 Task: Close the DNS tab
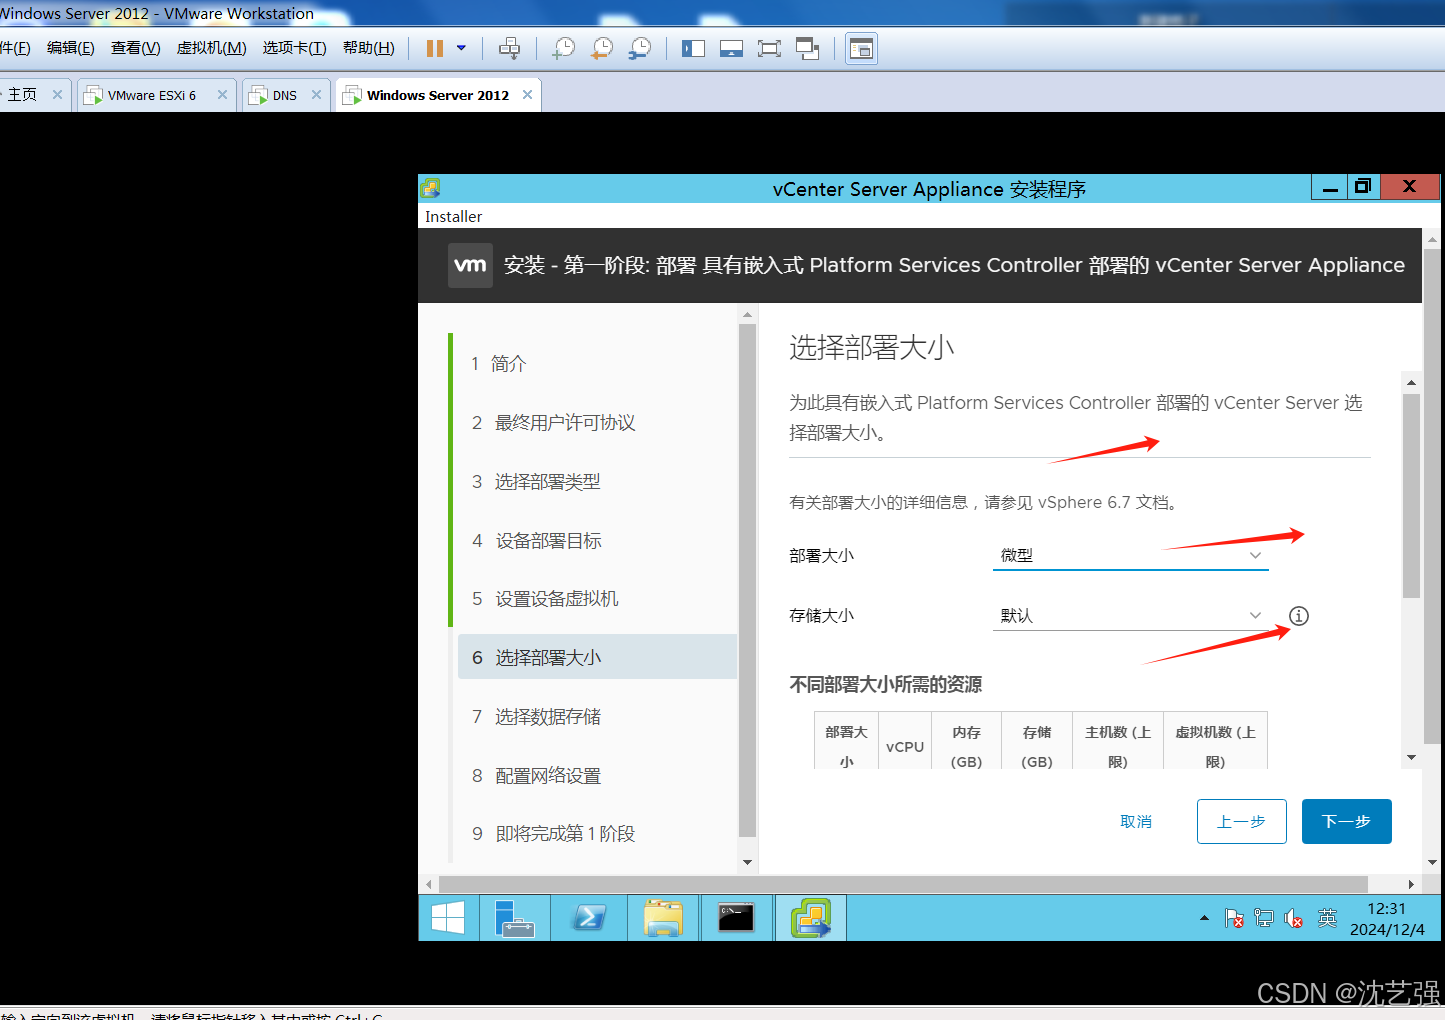pos(316,95)
